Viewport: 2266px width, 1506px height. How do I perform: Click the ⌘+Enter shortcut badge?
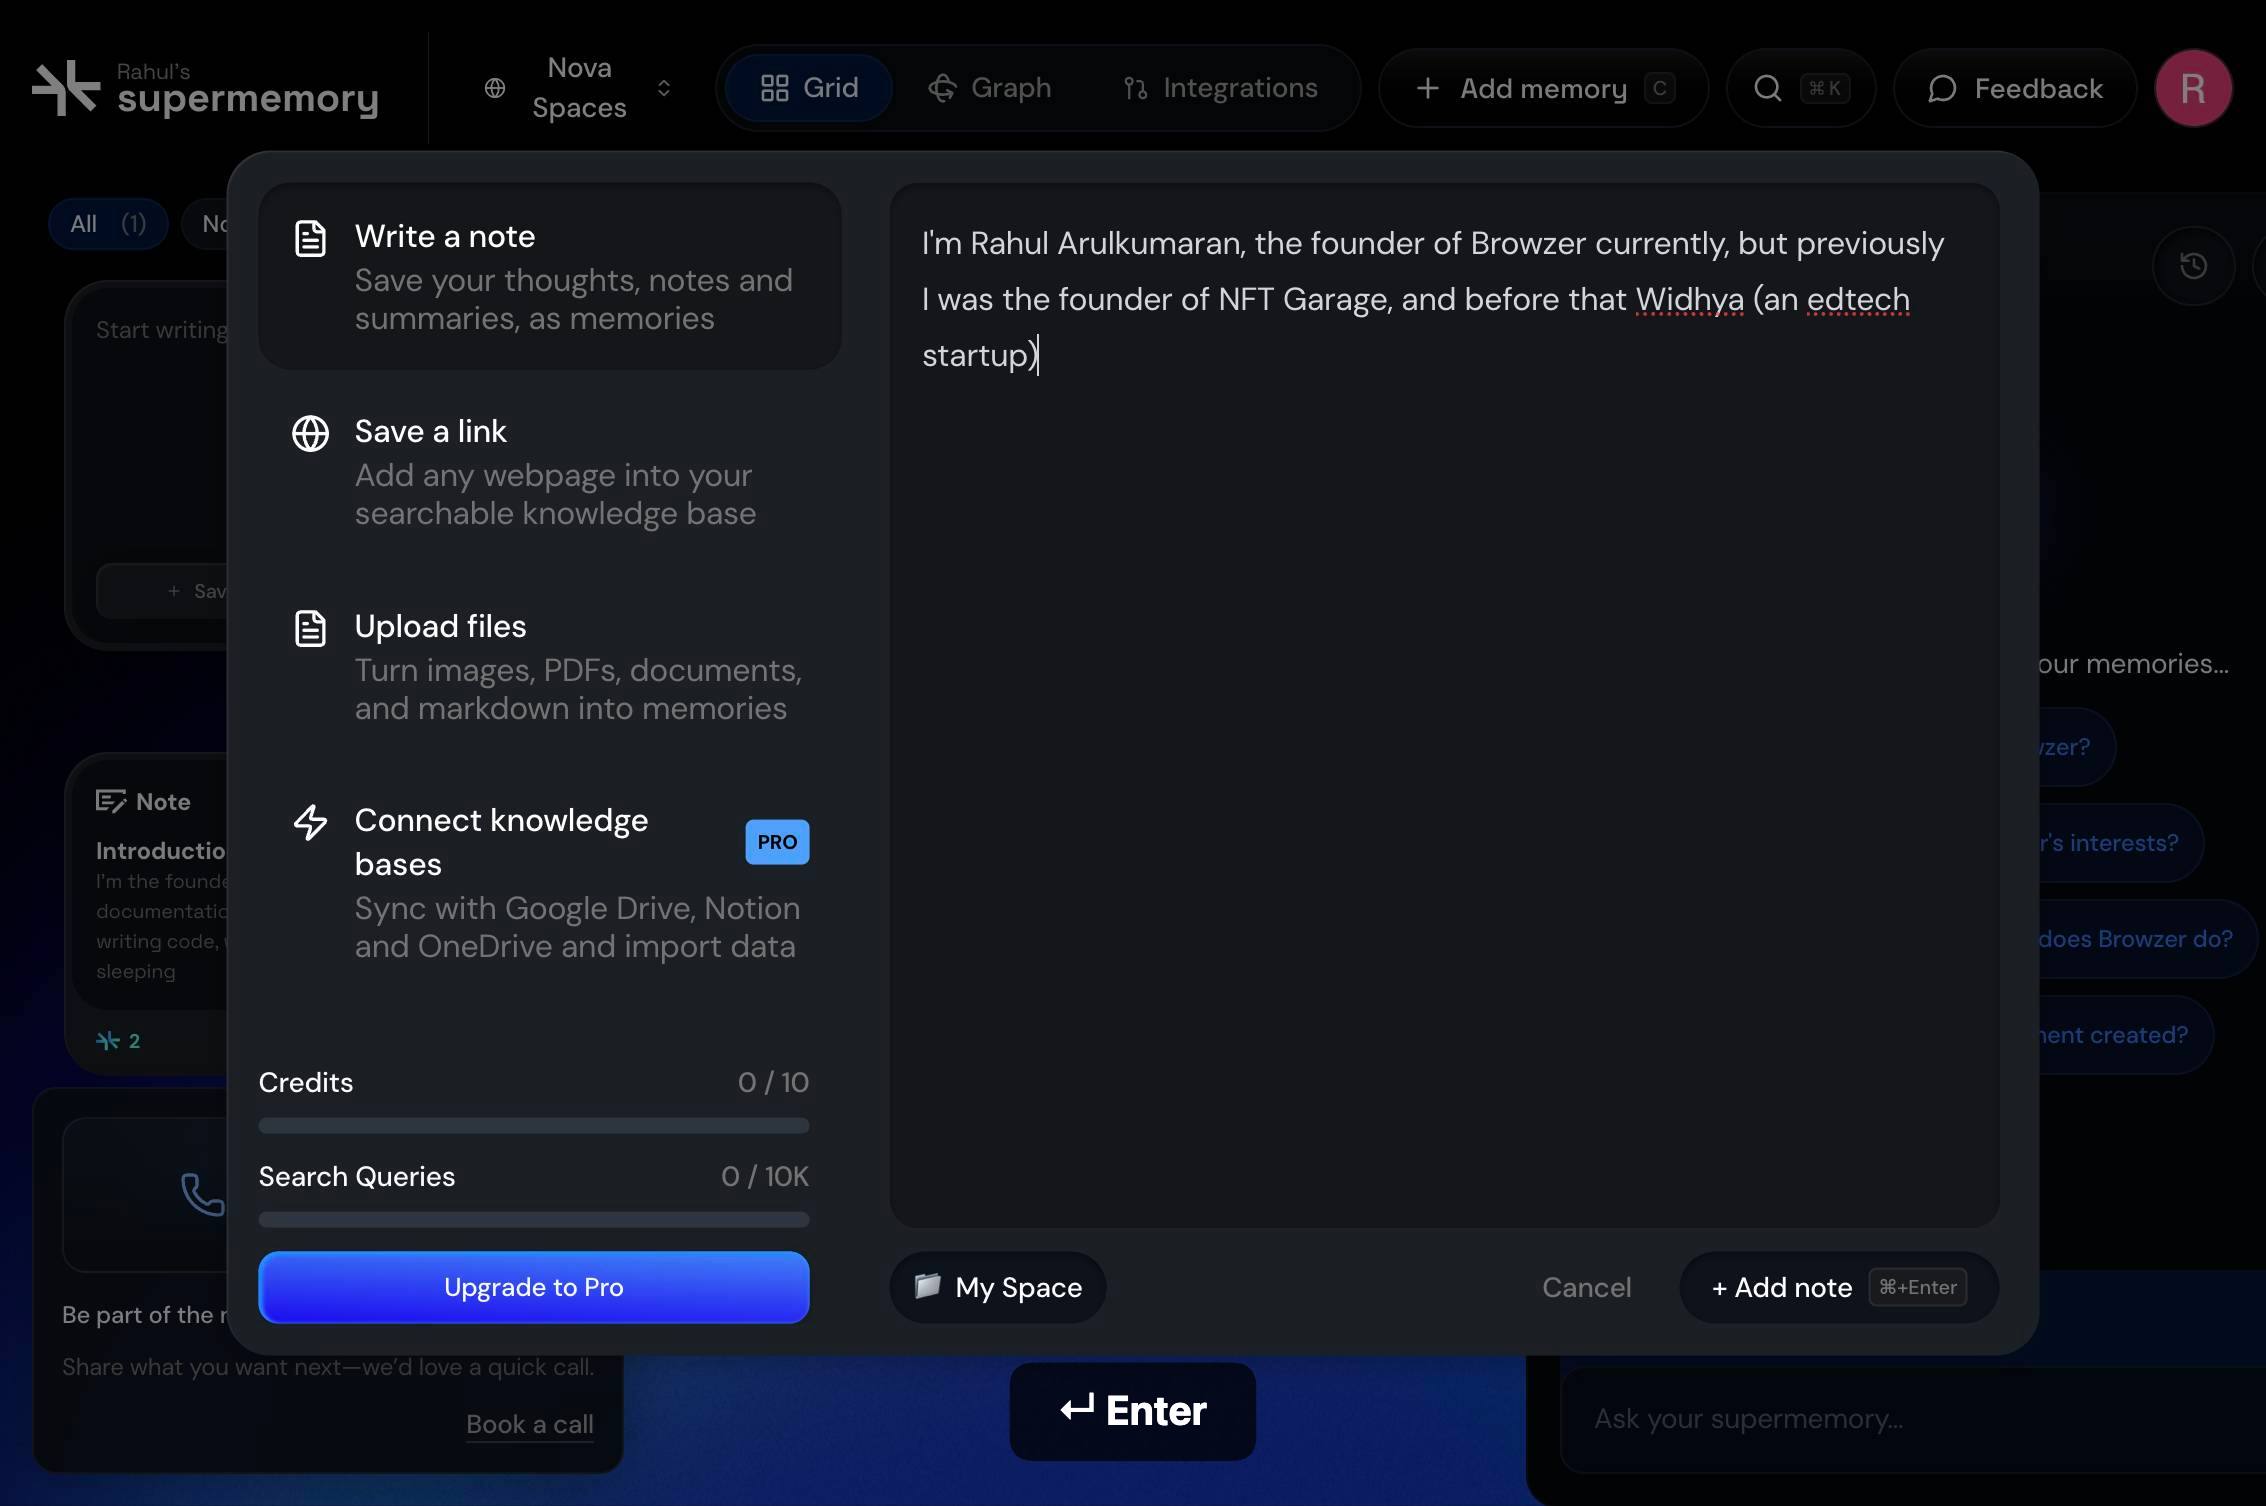click(1918, 1287)
